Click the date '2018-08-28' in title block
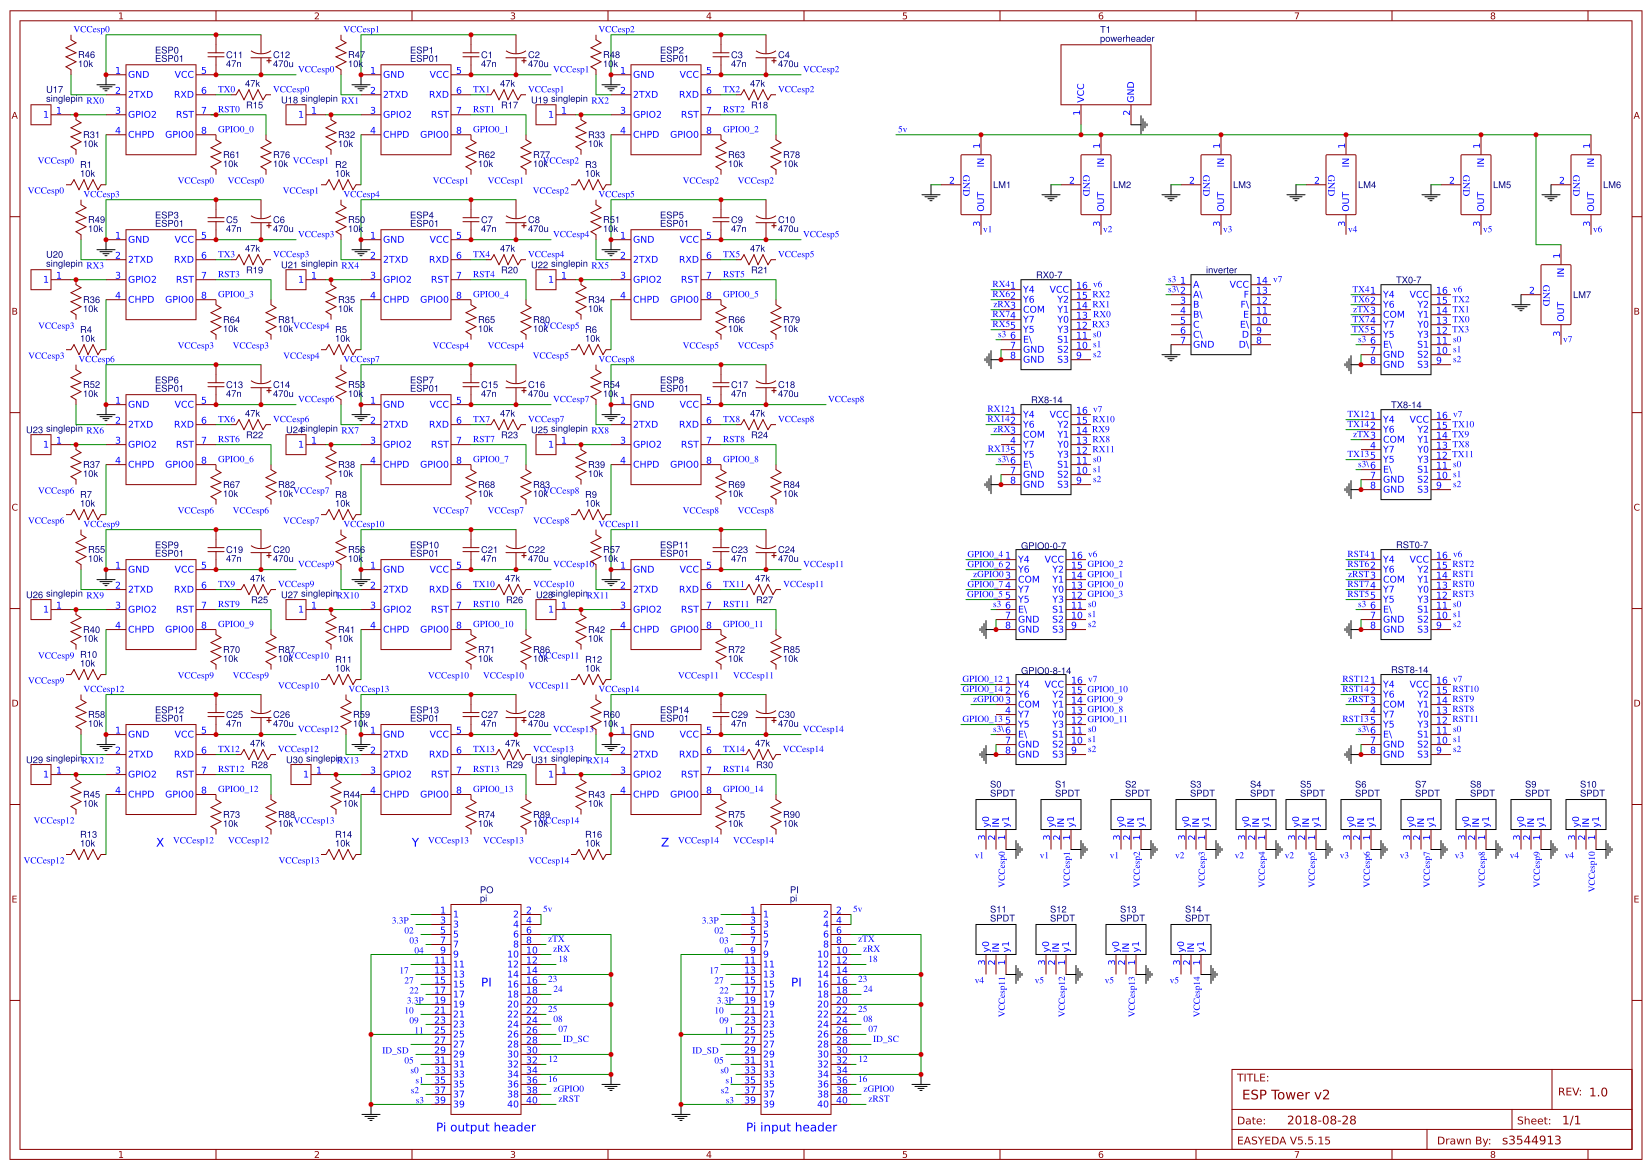The height and width of the screenshot is (1170, 1652). [1322, 1120]
